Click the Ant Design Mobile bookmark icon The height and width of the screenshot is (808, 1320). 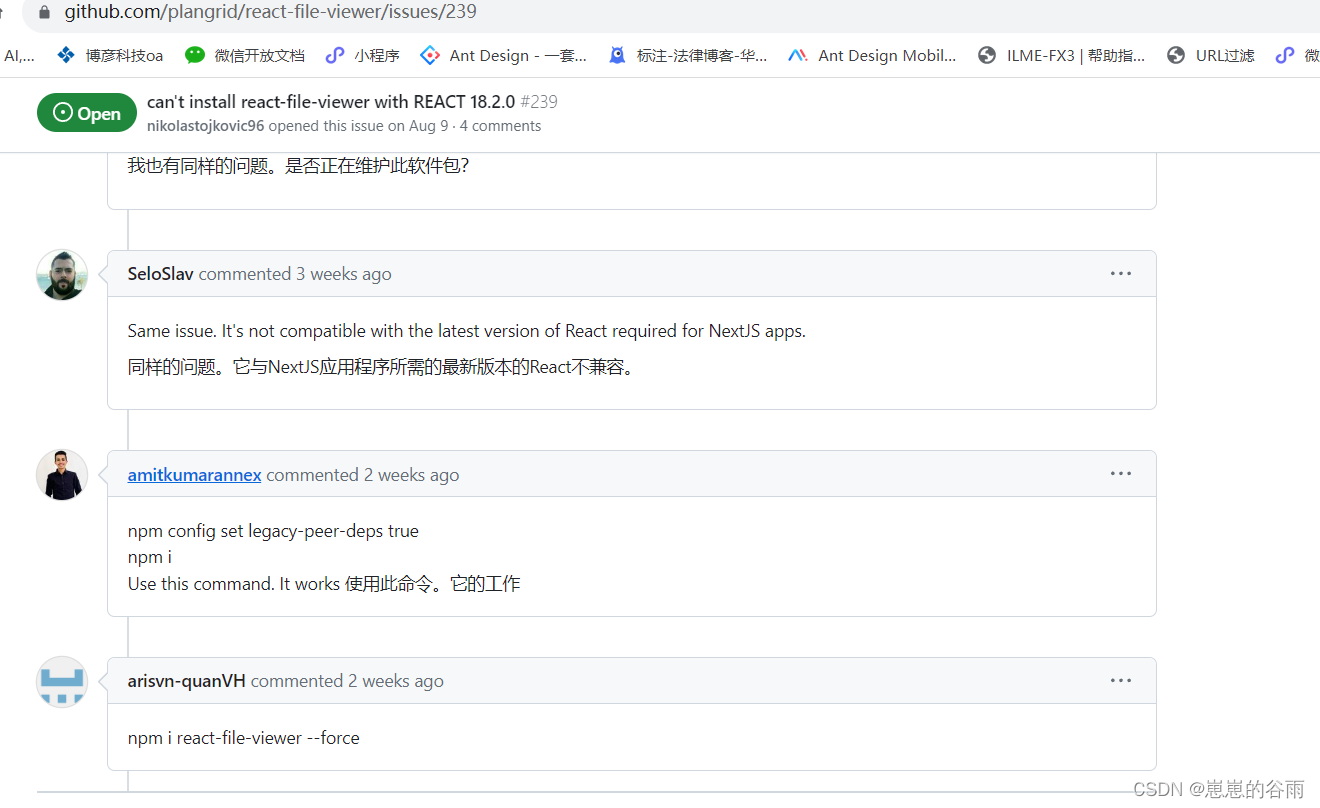(797, 55)
